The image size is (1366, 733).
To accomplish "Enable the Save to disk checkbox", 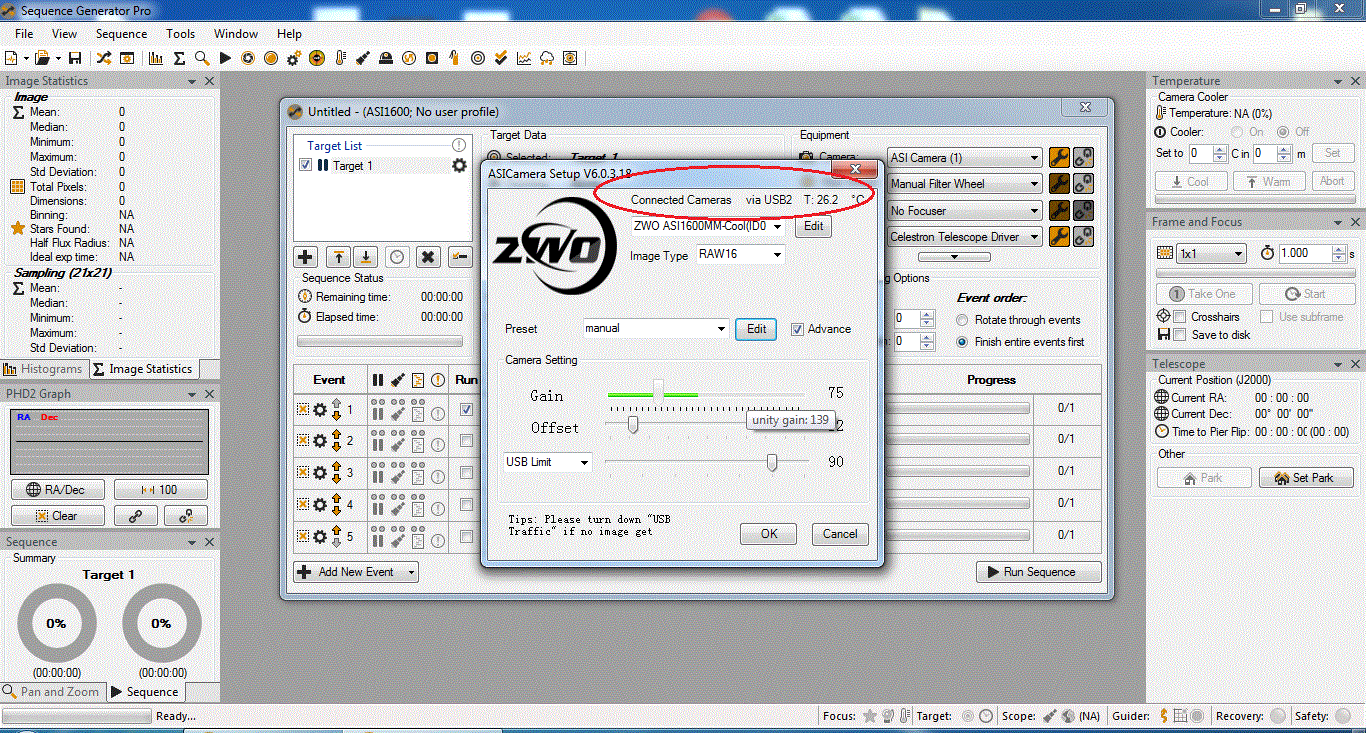I will coord(1179,335).
